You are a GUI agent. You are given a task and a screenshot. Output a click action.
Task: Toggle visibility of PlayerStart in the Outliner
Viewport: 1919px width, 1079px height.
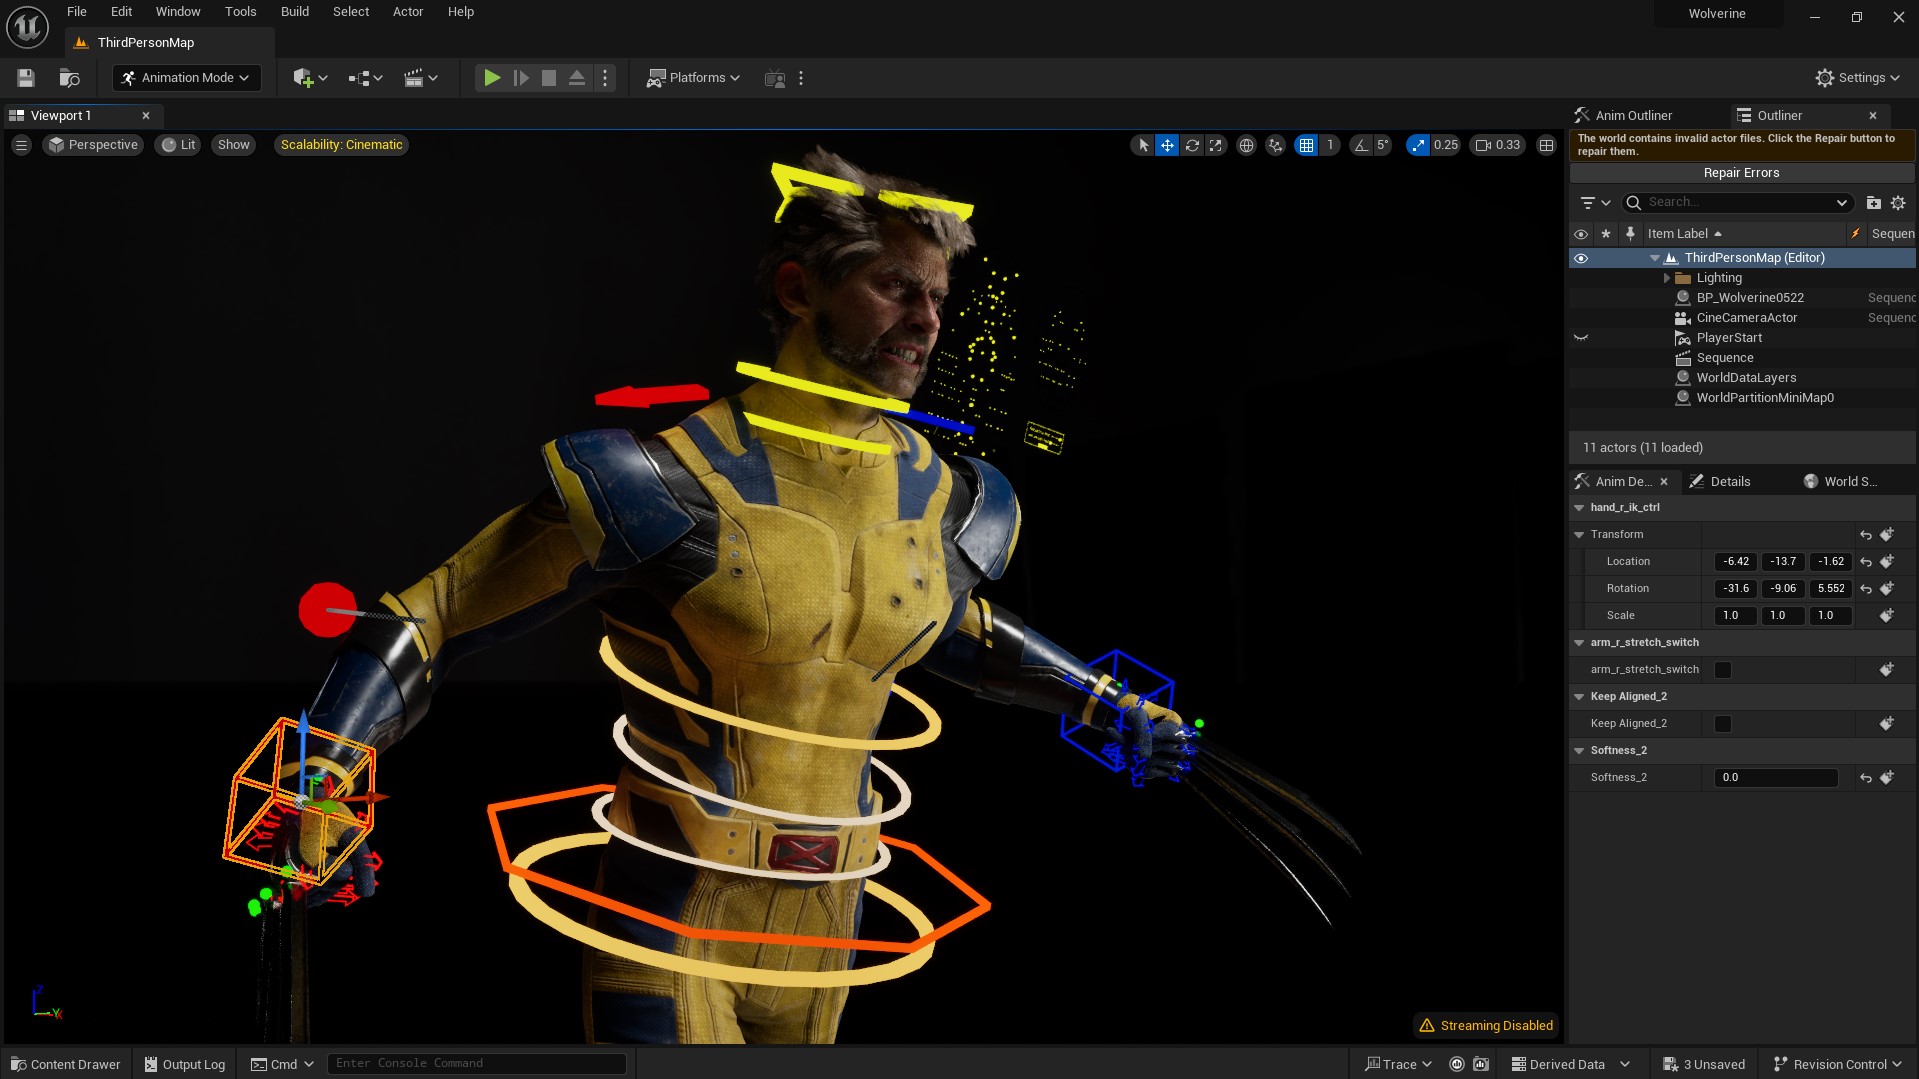(x=1581, y=337)
